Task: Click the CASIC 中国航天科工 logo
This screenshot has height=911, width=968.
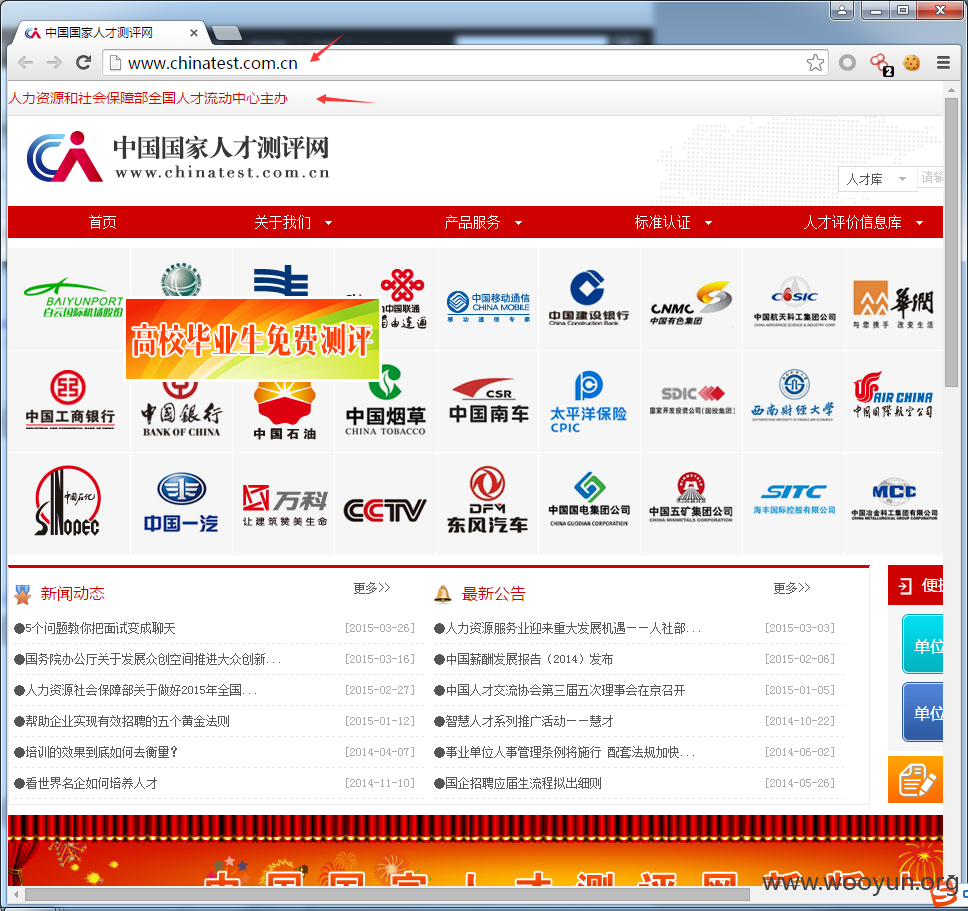Action: pyautogui.click(x=795, y=303)
